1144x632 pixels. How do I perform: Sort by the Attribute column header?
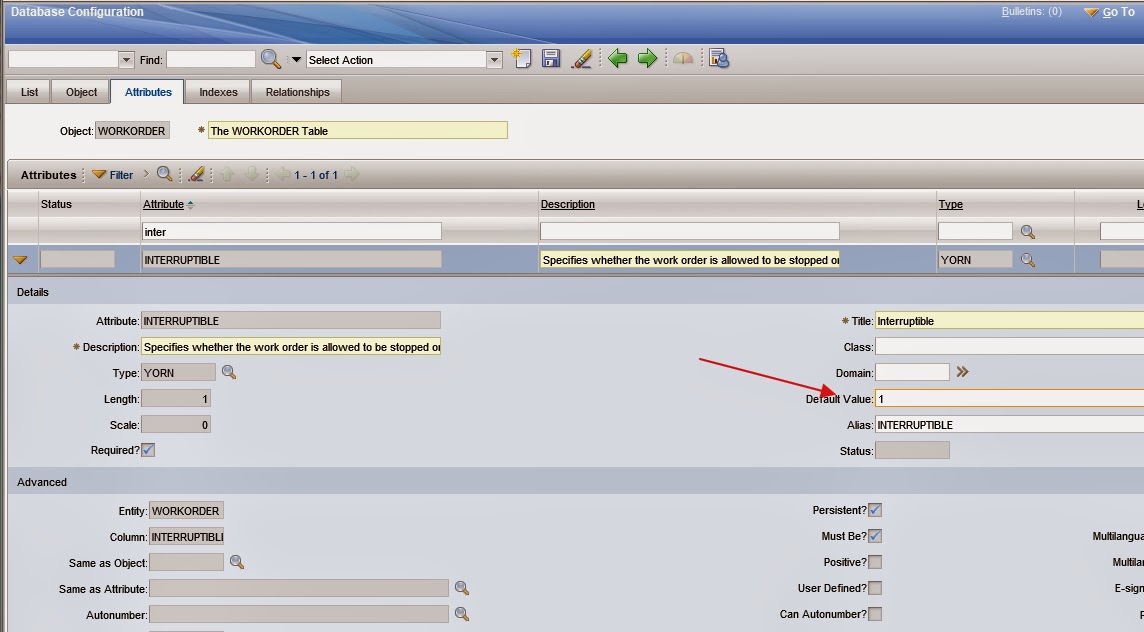click(x=163, y=204)
